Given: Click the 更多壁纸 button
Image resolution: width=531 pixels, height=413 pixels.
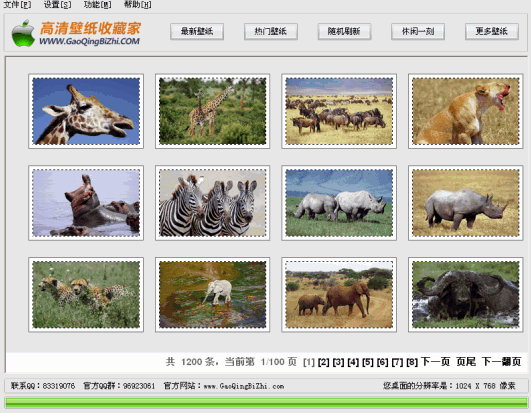Looking at the screenshot, I should click(492, 31).
